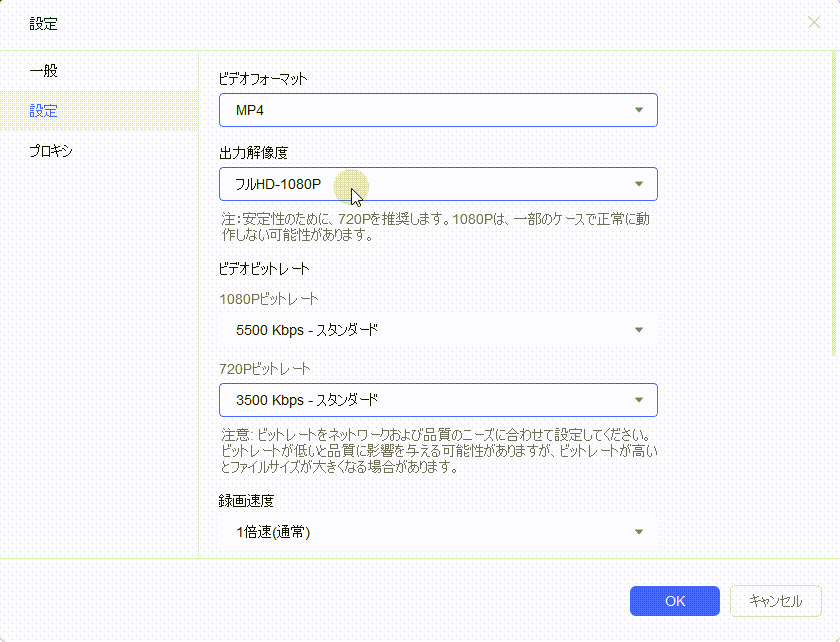Viewport: 840px width, 642px height.
Task: Click the 録画速度 dropdown arrow
Action: click(639, 531)
